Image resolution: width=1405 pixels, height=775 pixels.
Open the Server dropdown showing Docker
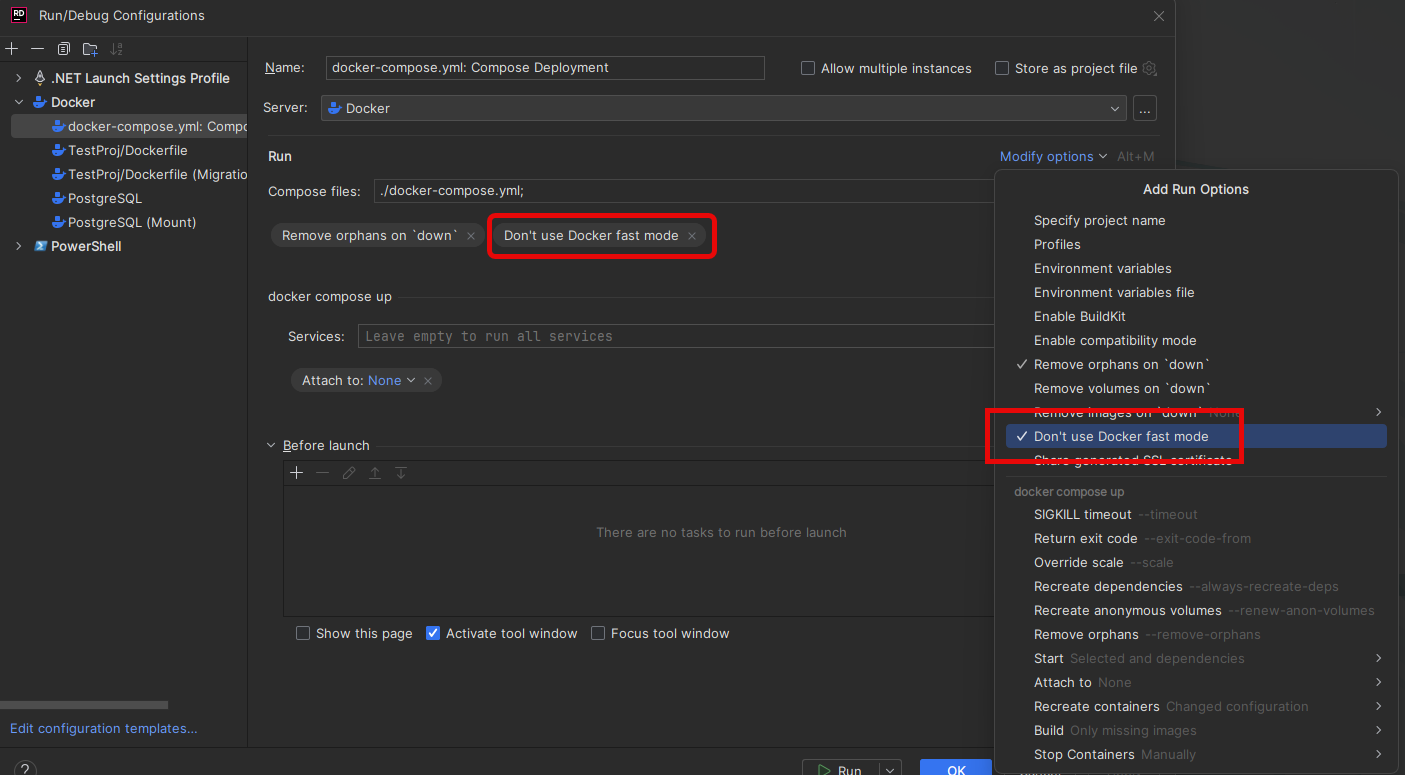(724, 108)
